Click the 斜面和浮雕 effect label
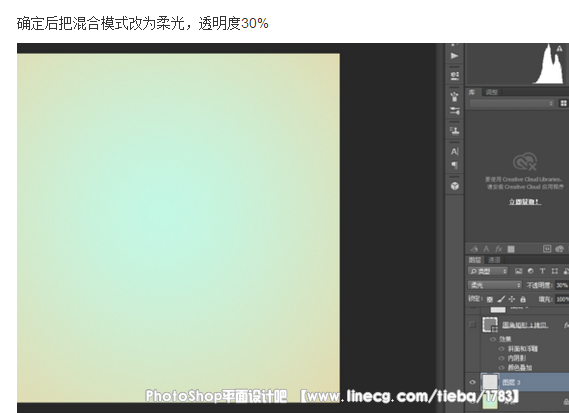This screenshot has width=569, height=413. [523, 349]
